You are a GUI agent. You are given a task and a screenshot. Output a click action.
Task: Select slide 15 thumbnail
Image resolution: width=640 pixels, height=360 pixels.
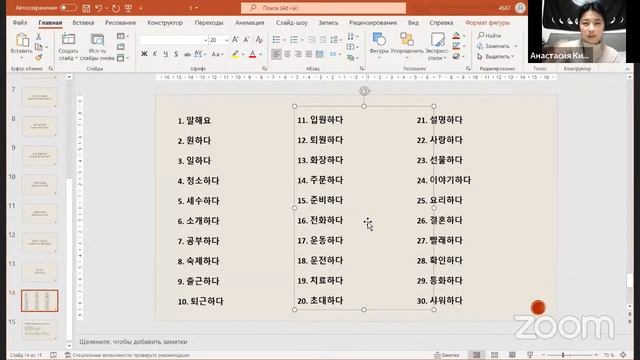click(x=39, y=330)
